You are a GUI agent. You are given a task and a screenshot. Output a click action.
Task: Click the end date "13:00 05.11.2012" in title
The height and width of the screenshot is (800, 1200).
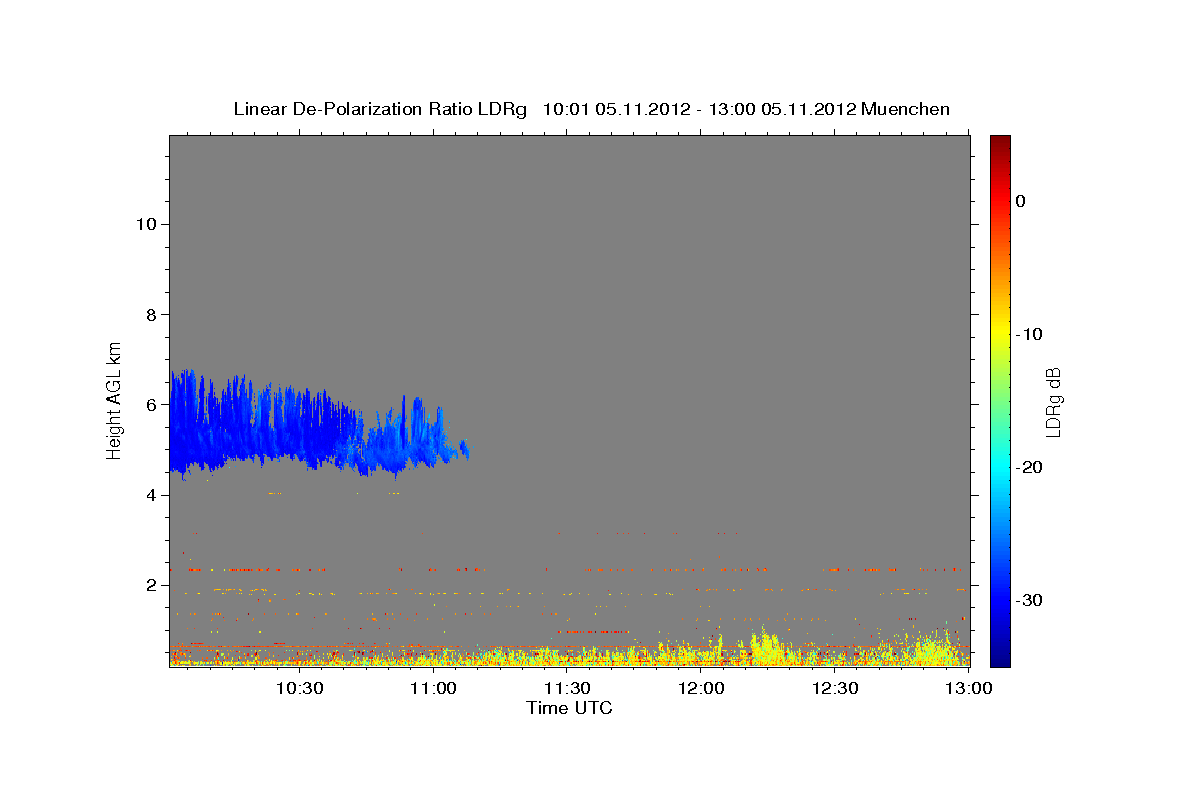click(x=783, y=109)
